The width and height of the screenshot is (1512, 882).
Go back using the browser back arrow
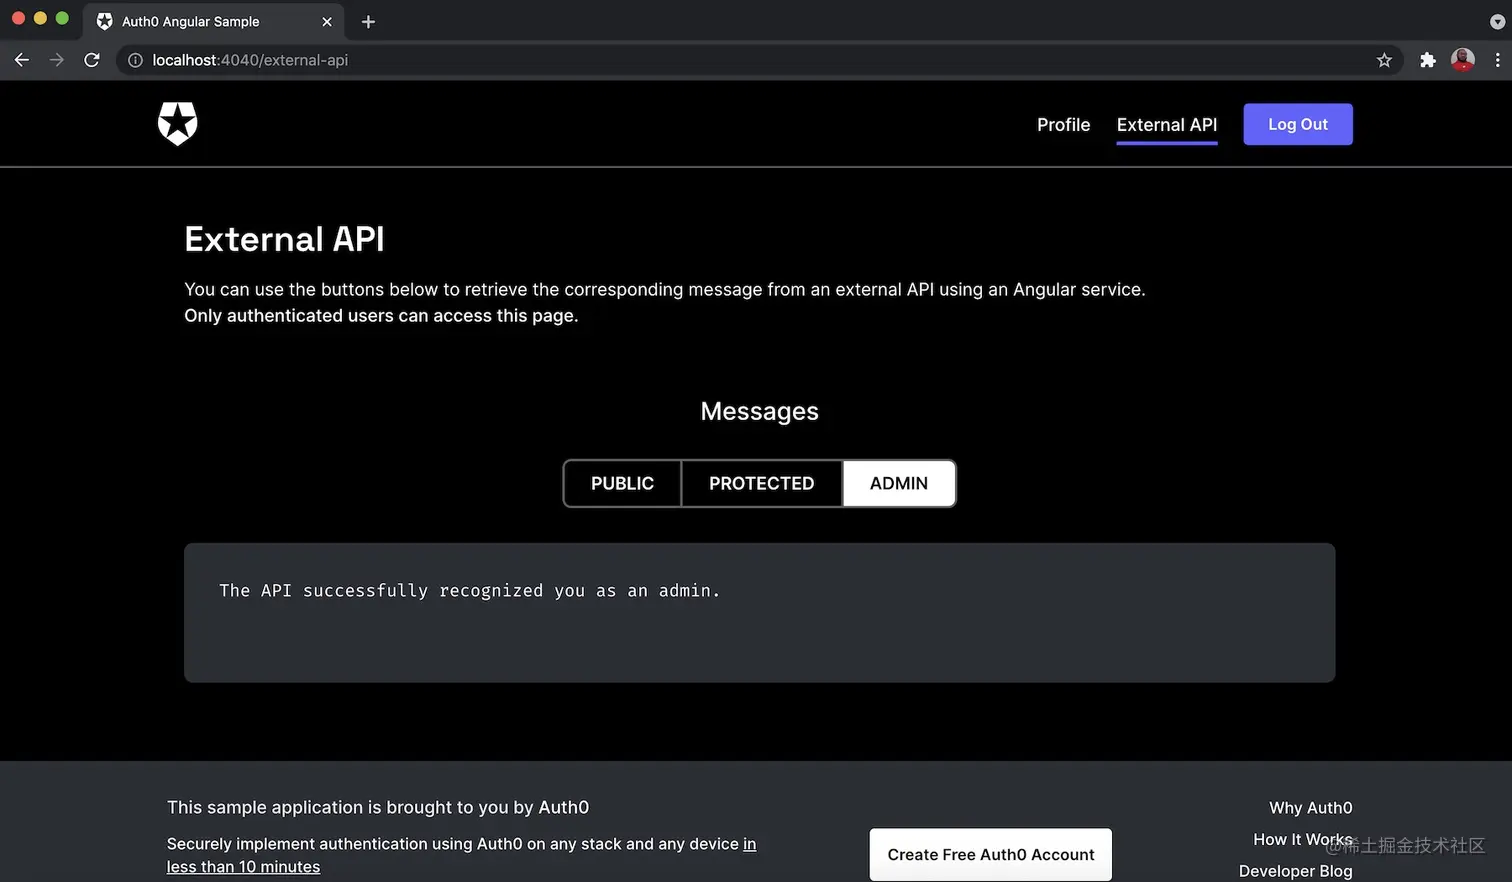[21, 60]
